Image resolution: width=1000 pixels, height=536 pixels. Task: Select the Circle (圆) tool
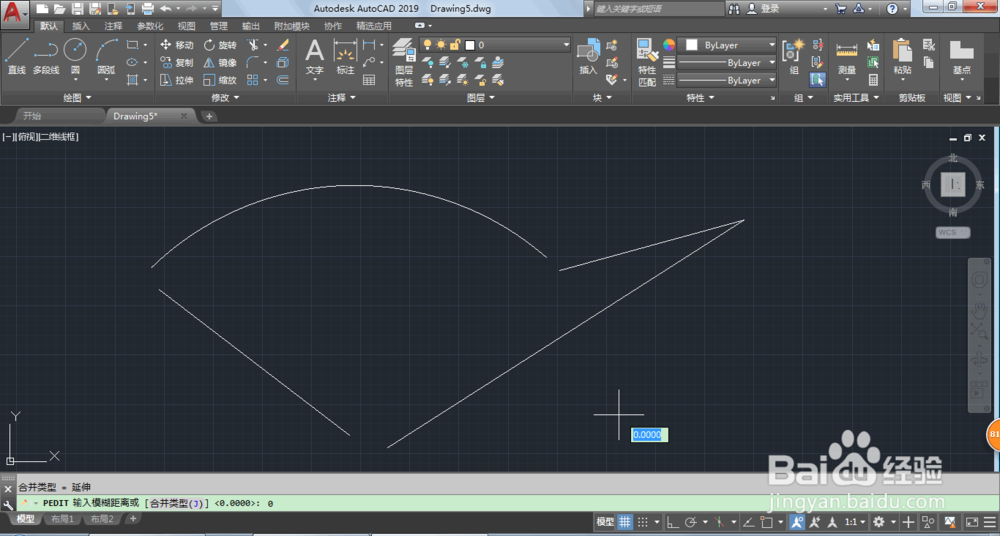(75, 56)
